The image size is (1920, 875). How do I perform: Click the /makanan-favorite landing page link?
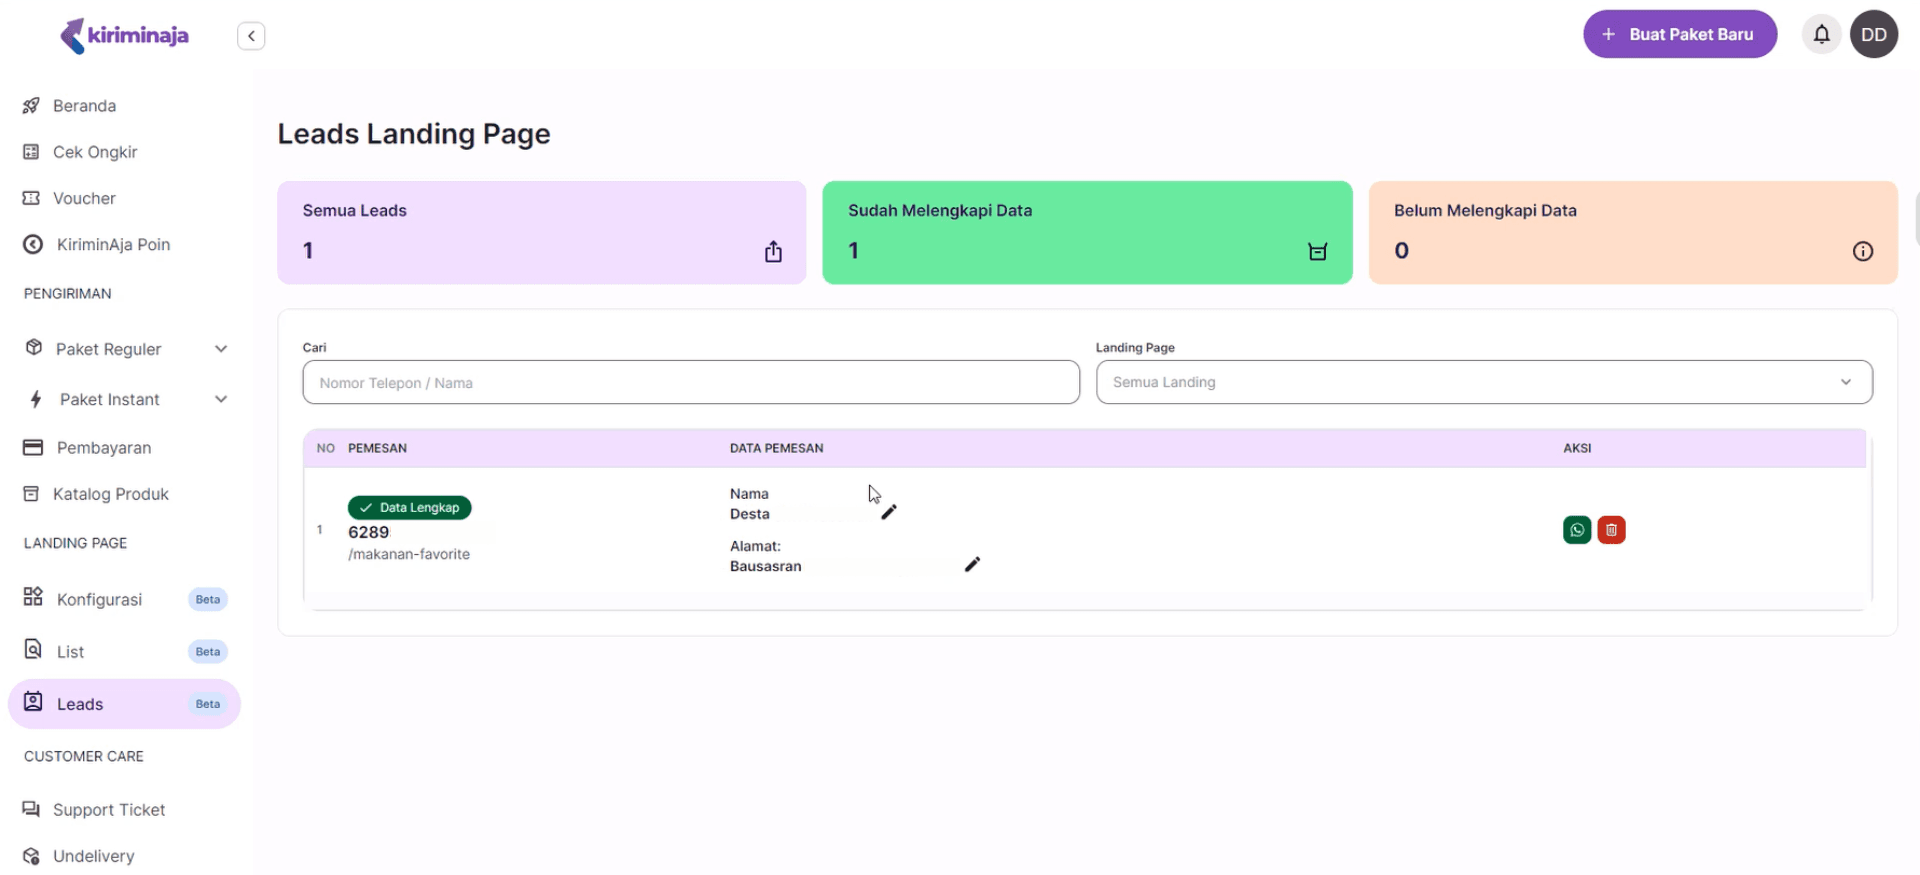tap(409, 554)
